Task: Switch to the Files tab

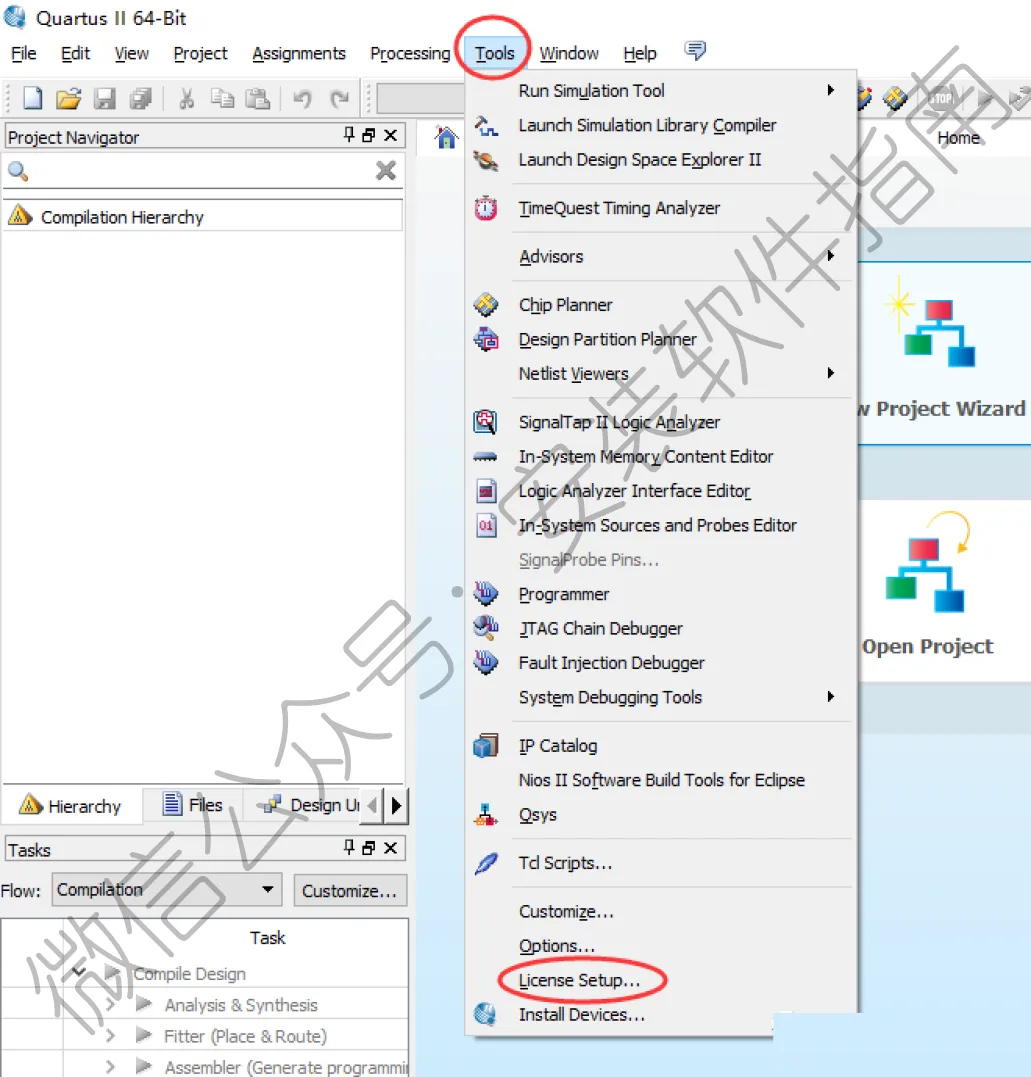Action: [x=192, y=804]
